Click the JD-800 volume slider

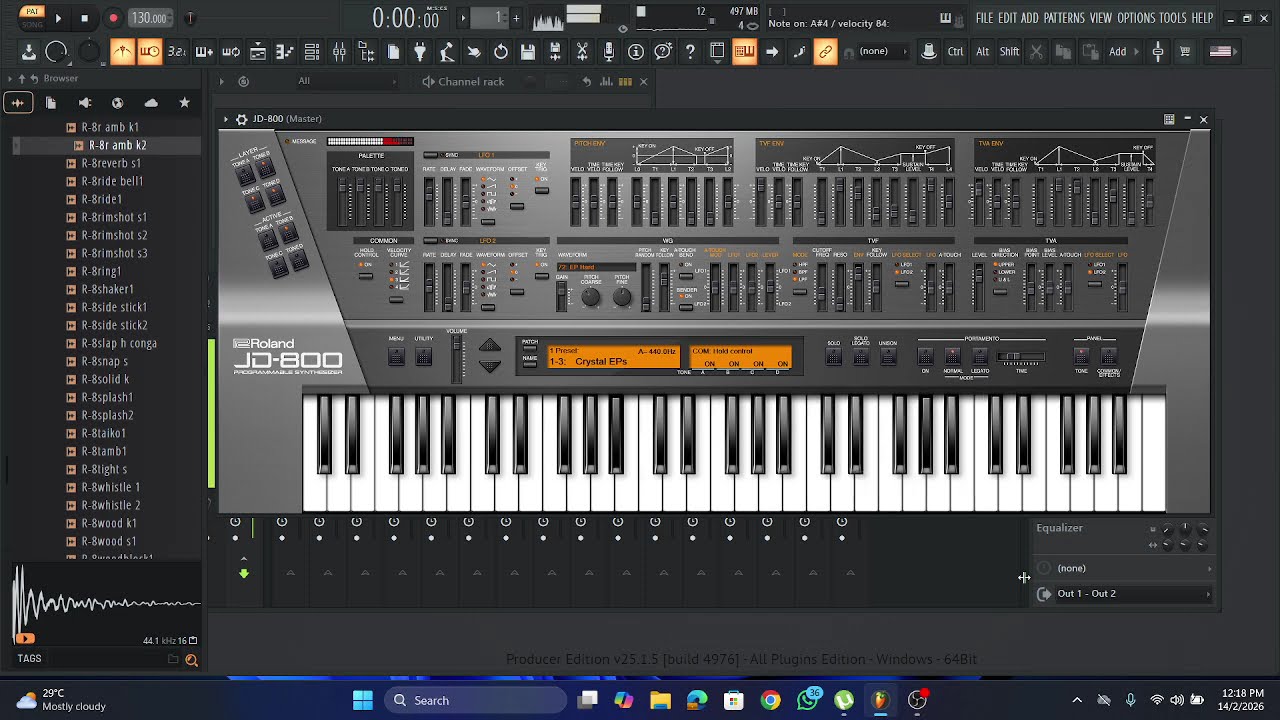[457, 358]
